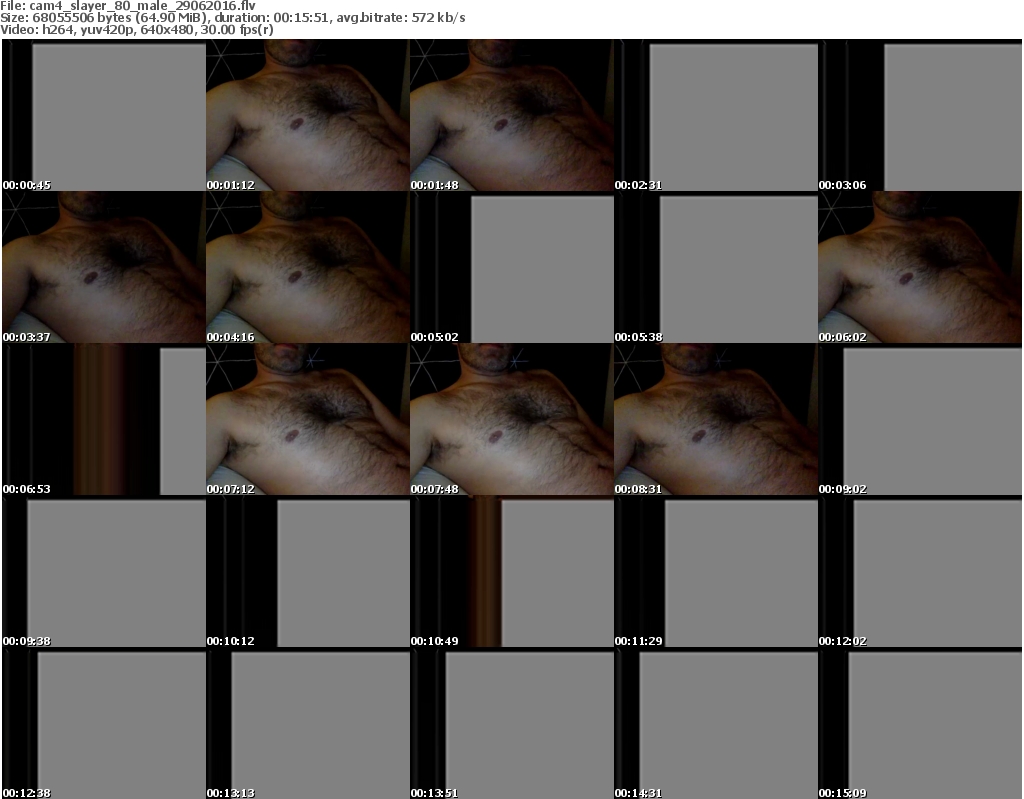Choose the thumbnail at 00:12:38

tap(104, 723)
